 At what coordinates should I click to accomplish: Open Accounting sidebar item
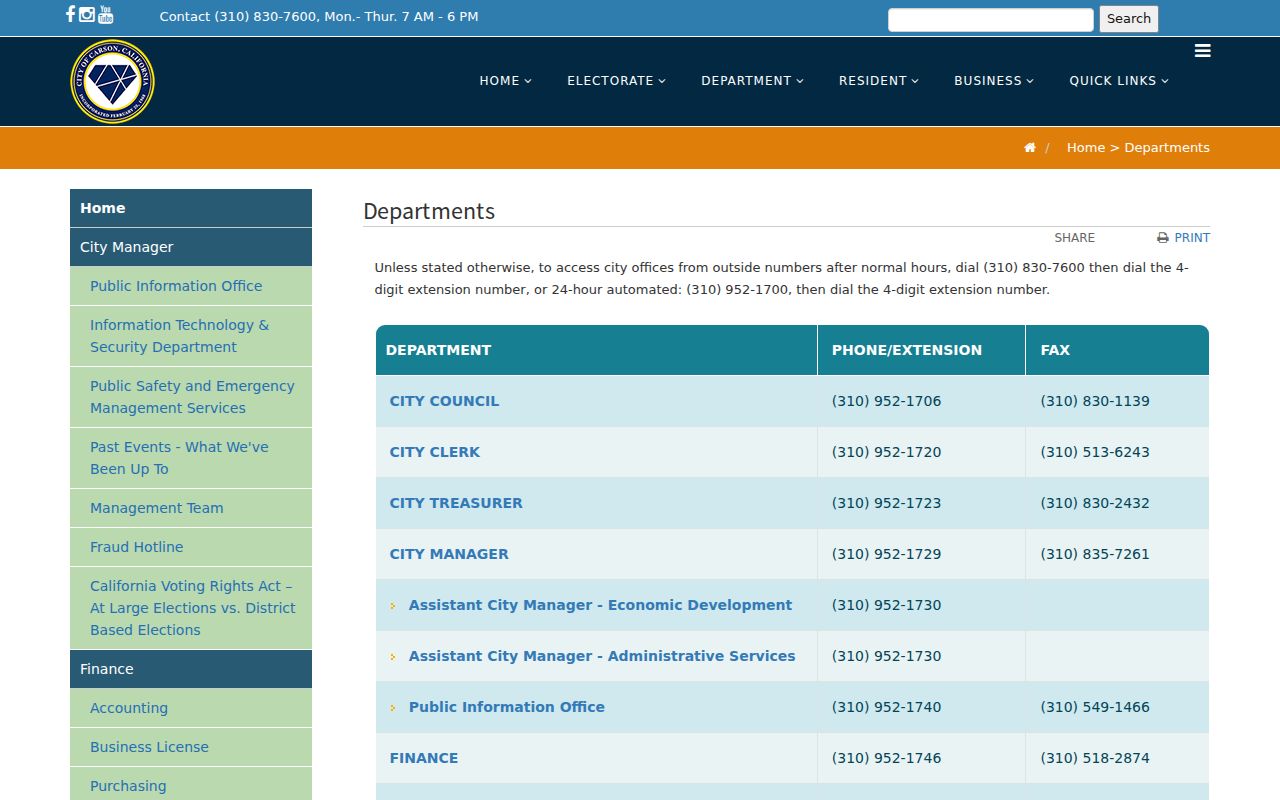tap(191, 708)
